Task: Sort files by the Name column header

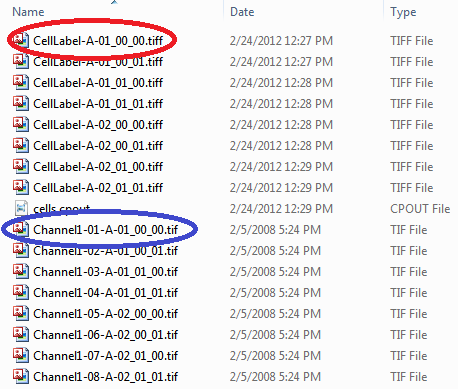Action: (x=28, y=12)
